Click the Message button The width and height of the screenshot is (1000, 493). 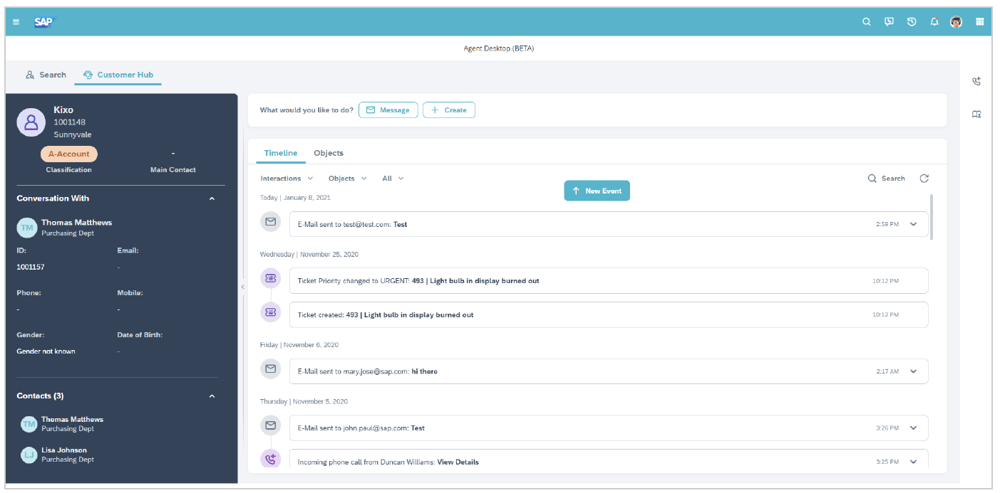(x=388, y=110)
